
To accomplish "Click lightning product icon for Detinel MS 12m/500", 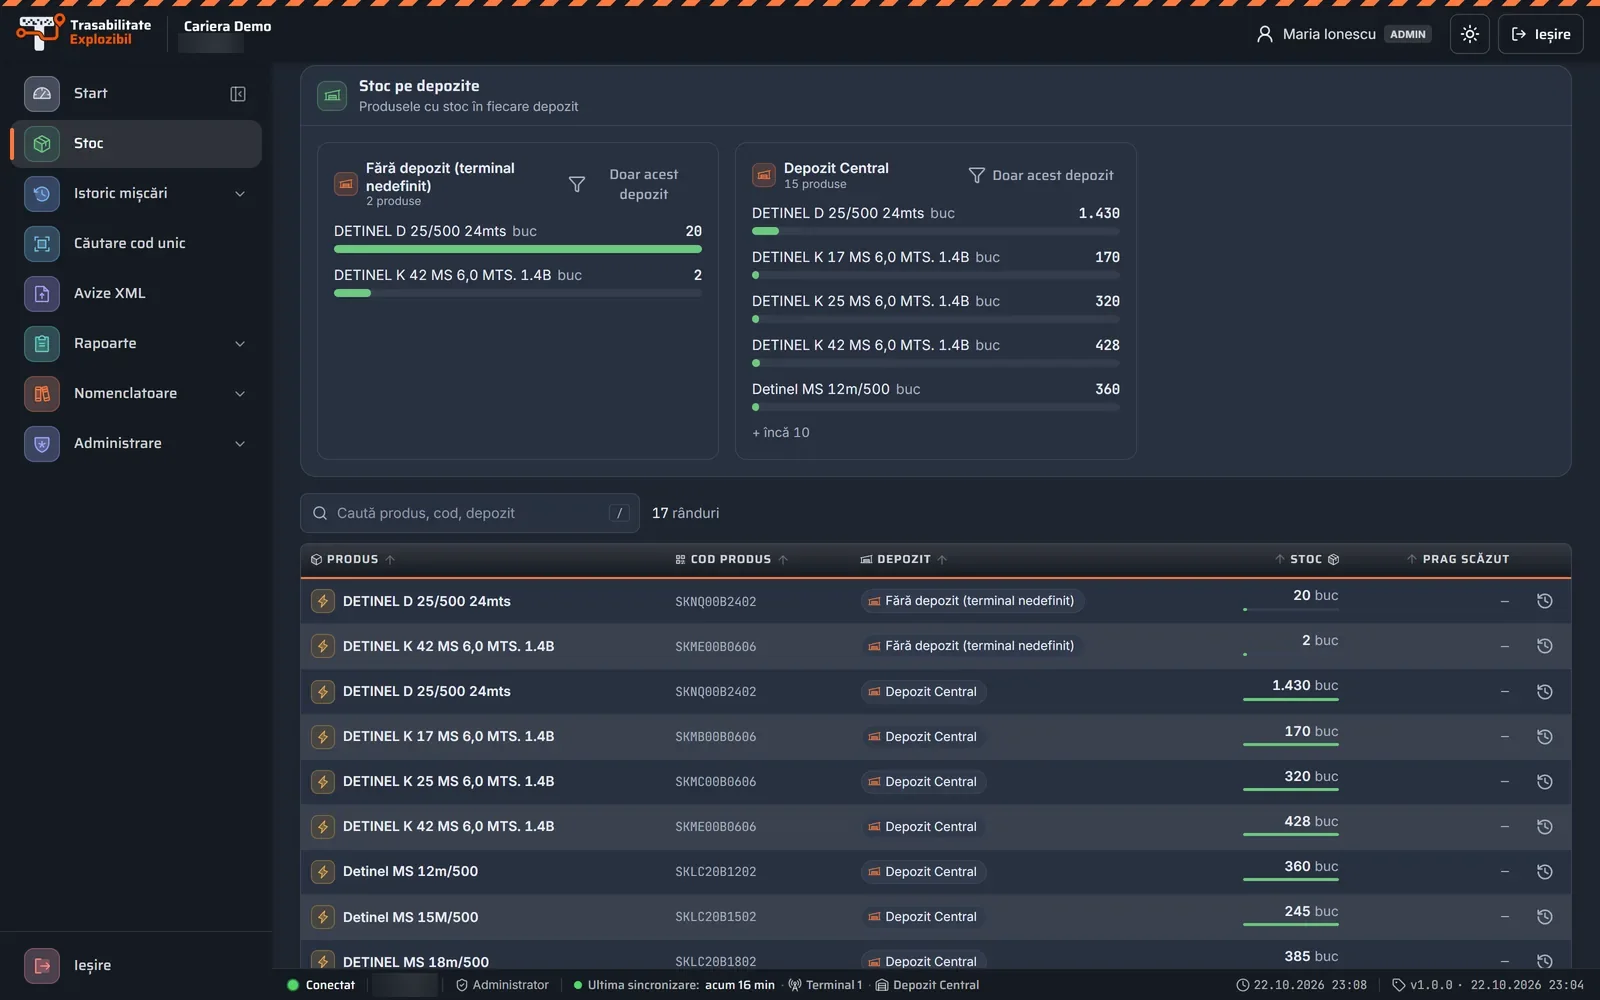I will tap(323, 872).
